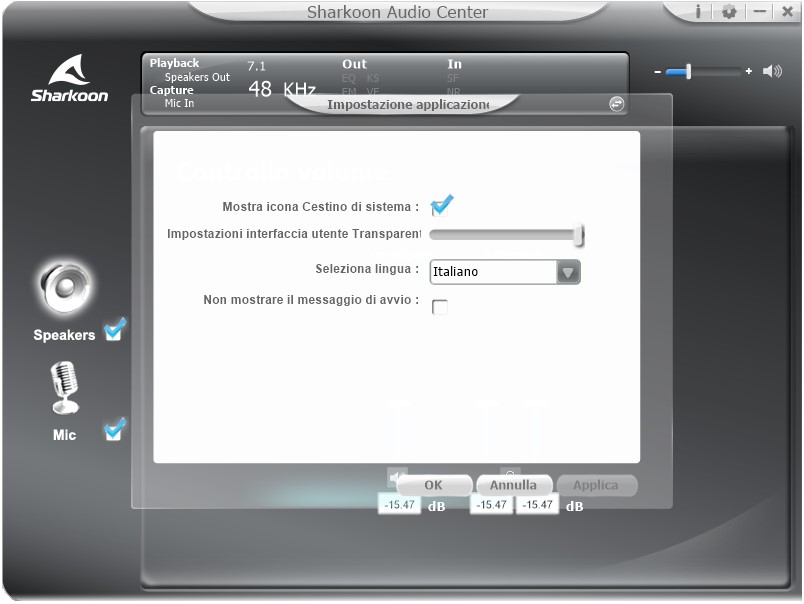The image size is (804, 604).
Task: Click the Applica button
Action: click(x=596, y=485)
